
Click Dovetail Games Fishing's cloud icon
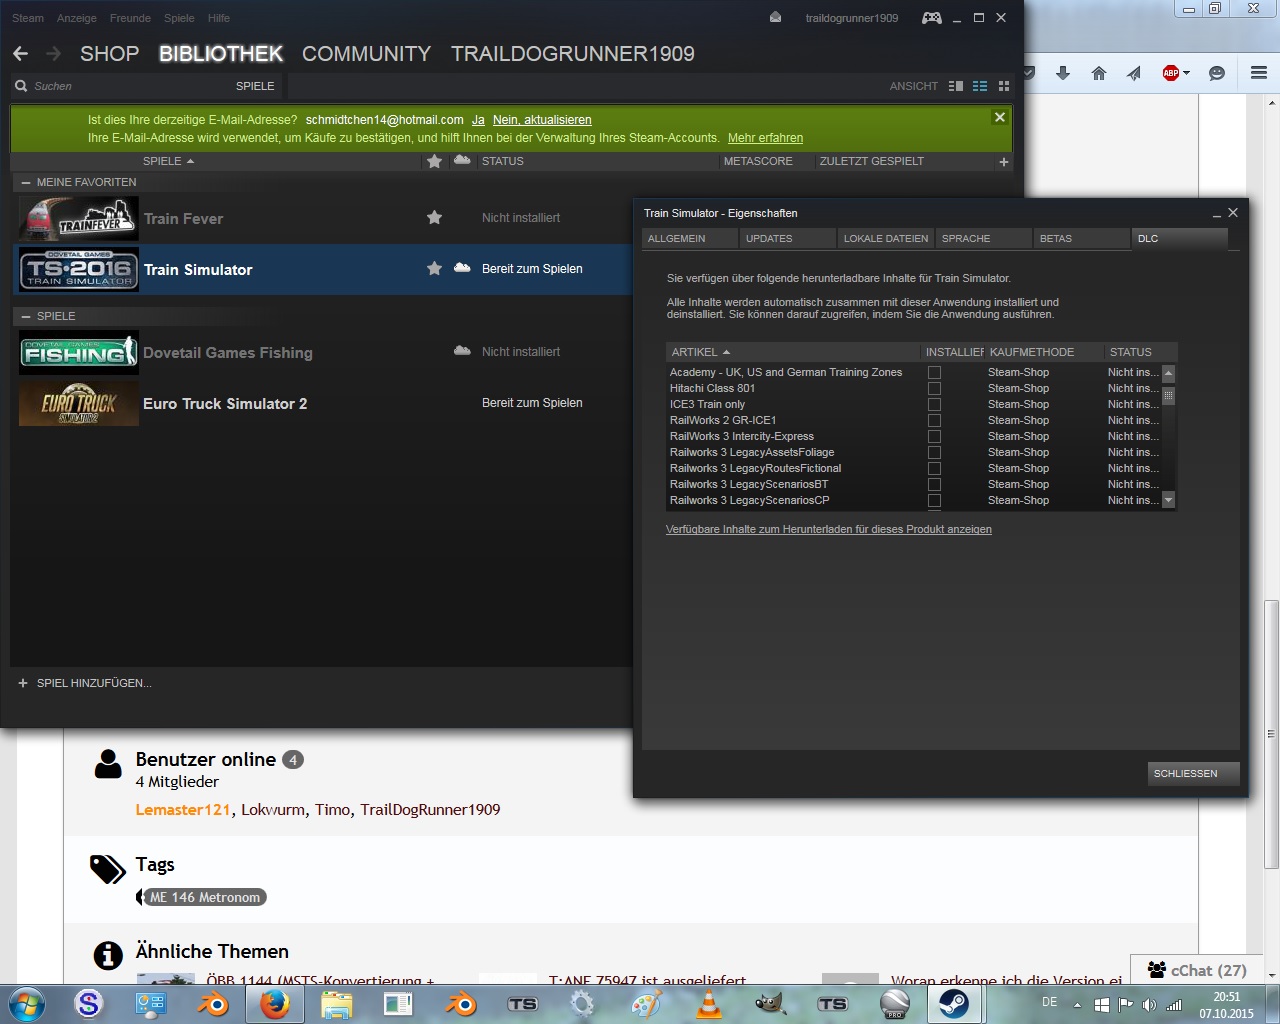(x=462, y=351)
